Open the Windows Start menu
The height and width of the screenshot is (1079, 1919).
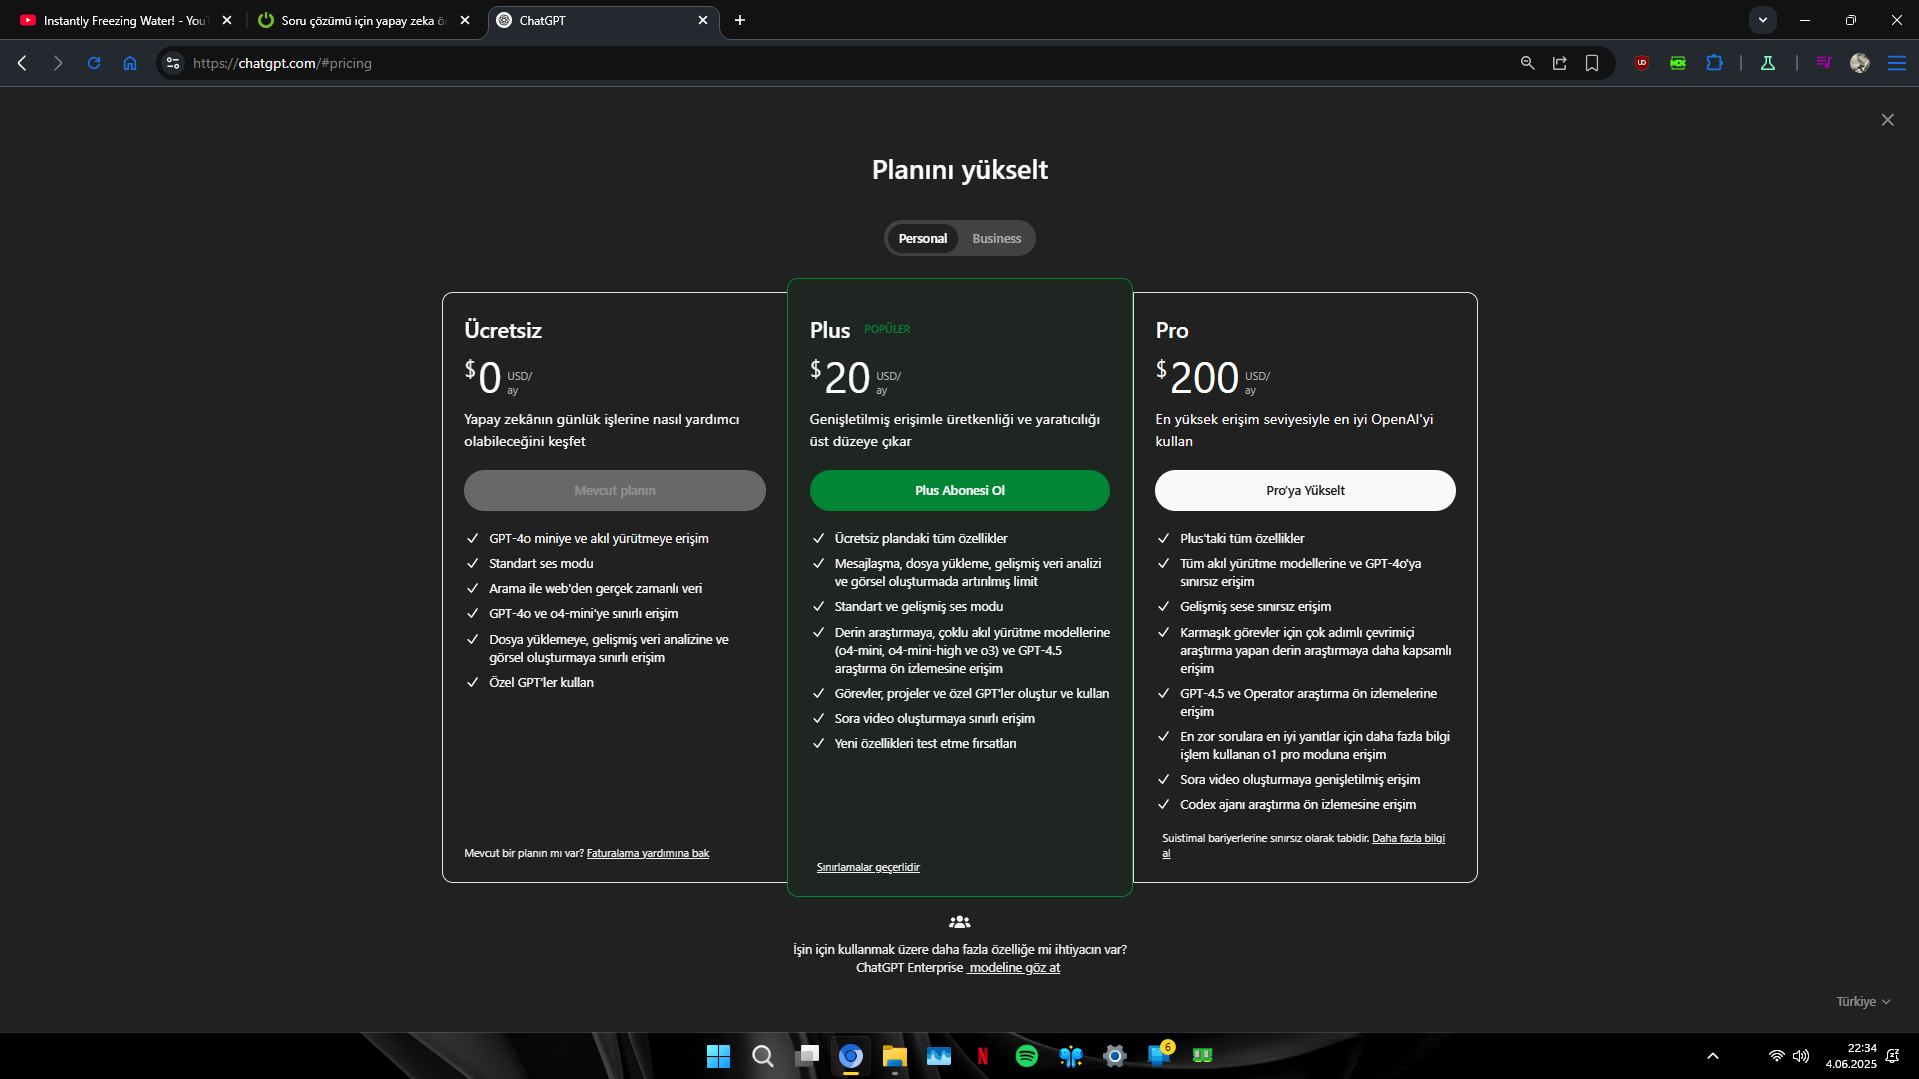click(x=718, y=1056)
